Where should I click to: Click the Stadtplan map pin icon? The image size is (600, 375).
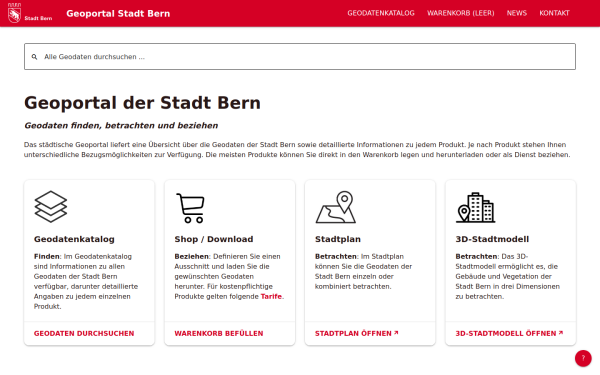point(336,207)
